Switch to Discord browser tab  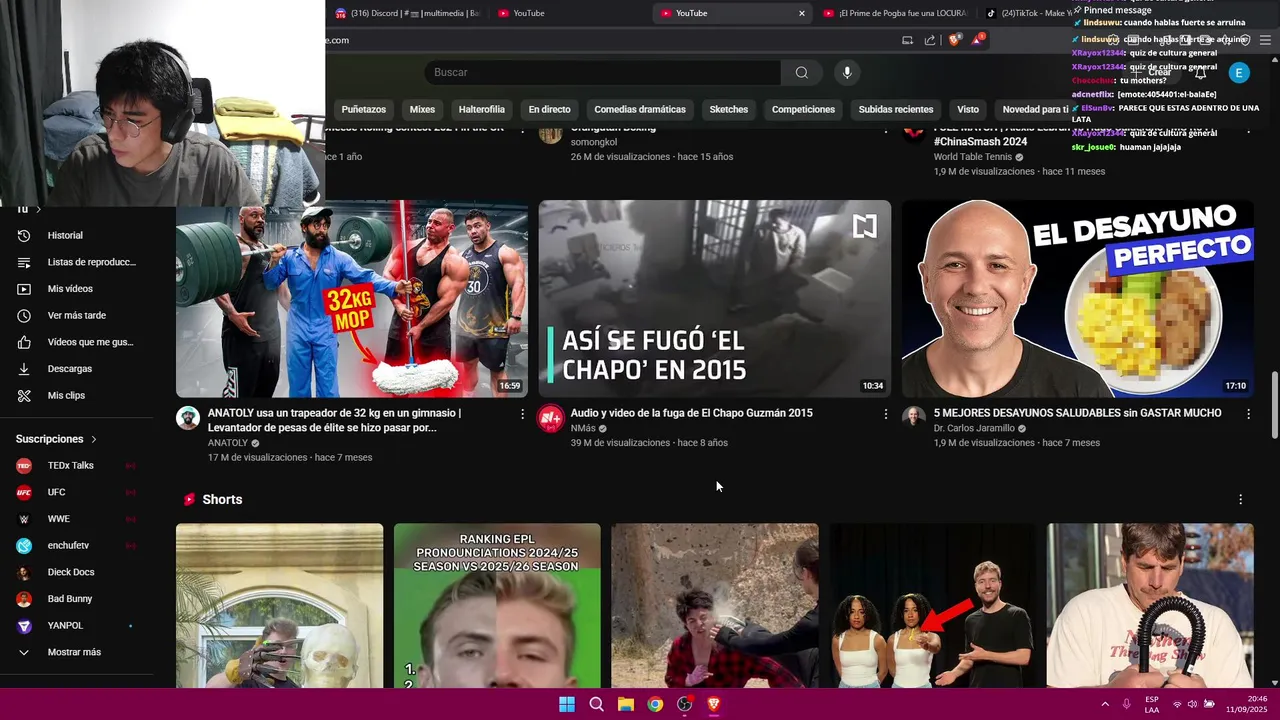pos(407,13)
